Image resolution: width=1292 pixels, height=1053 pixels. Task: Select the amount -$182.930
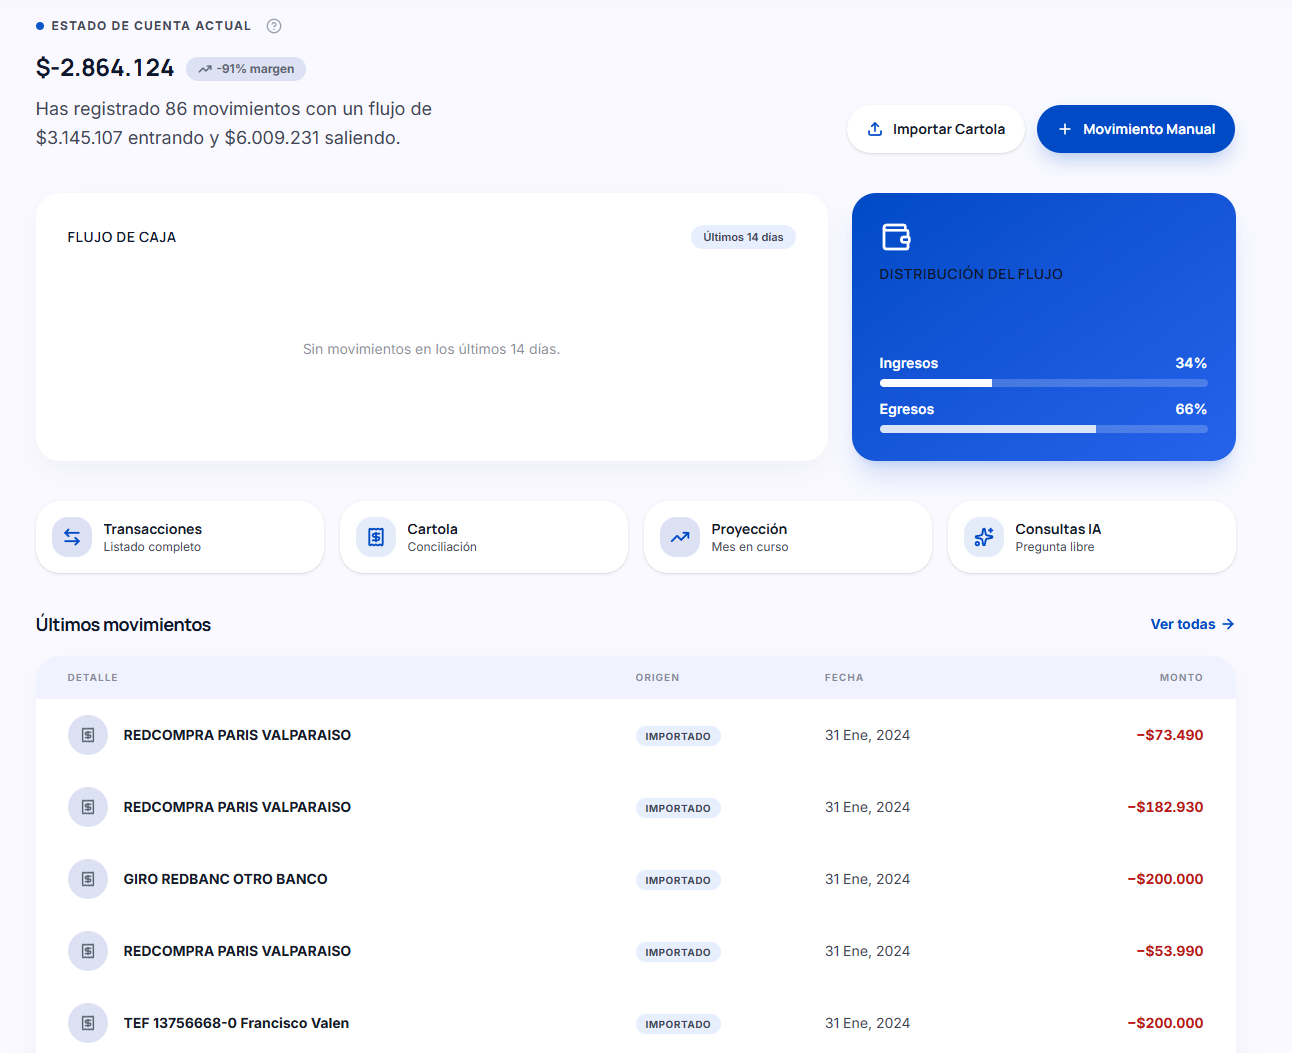pyautogui.click(x=1166, y=807)
